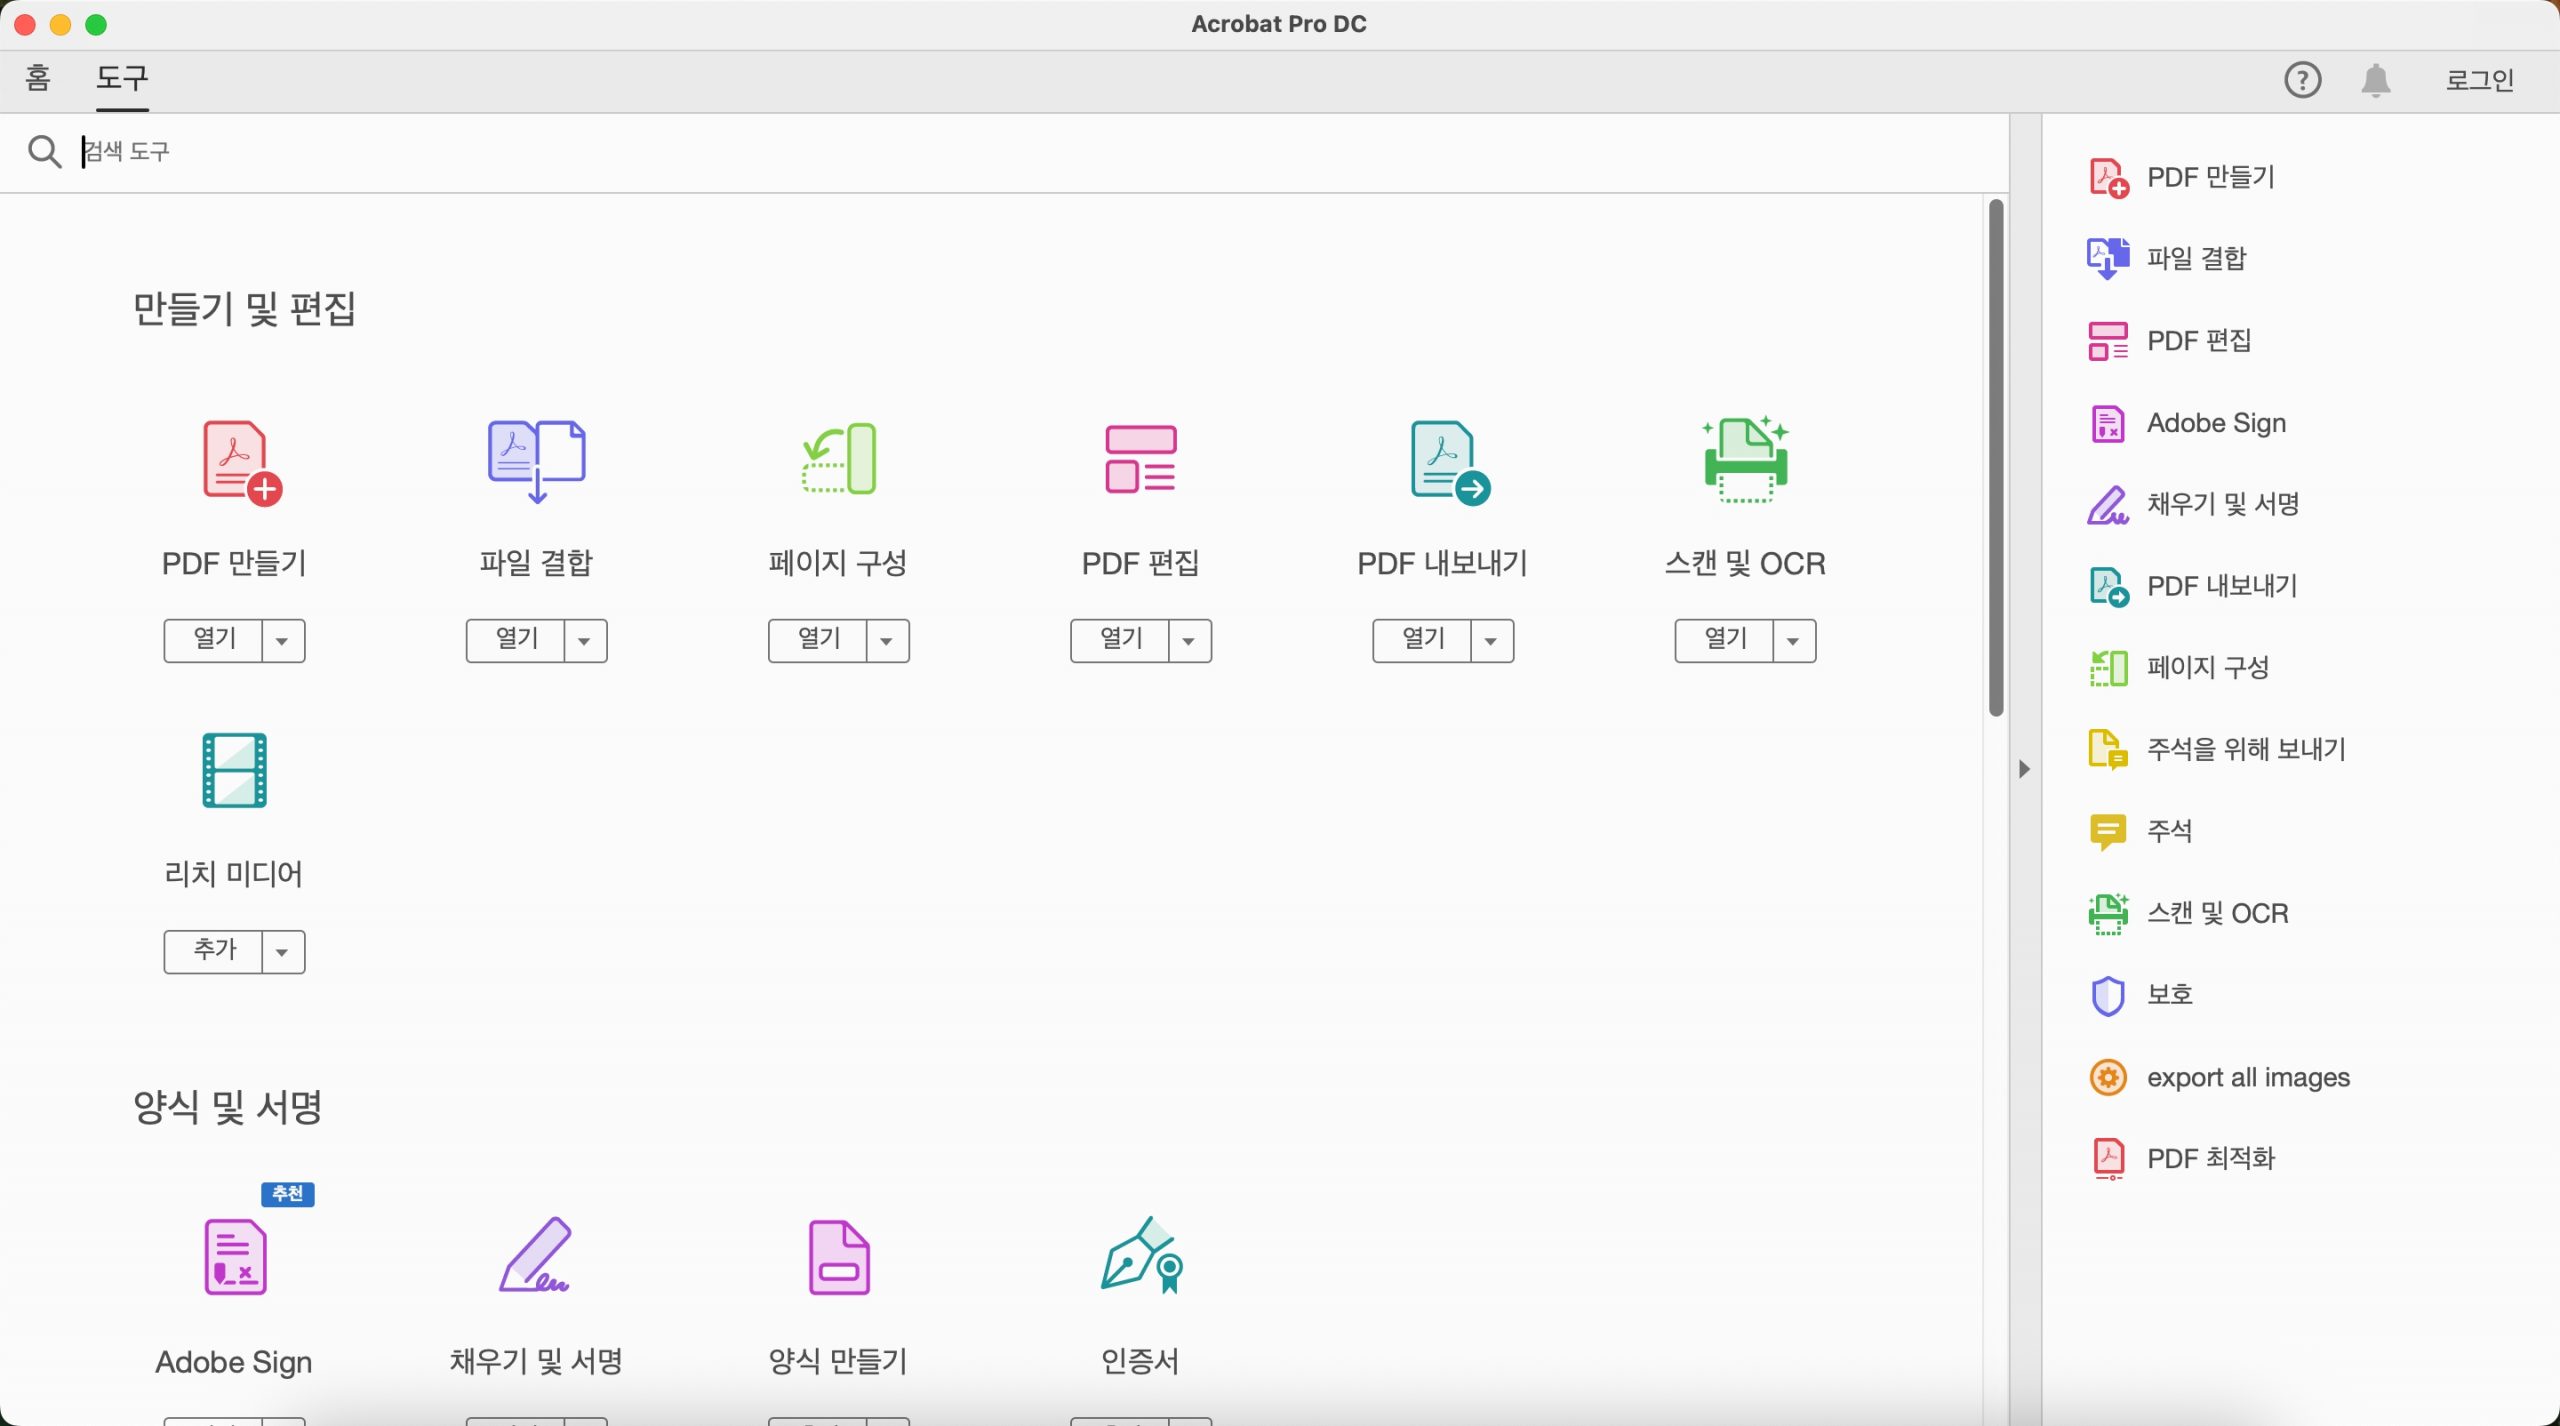2560x1426 pixels.
Task: Click the 양식 만들기 form icon
Action: (x=839, y=1257)
